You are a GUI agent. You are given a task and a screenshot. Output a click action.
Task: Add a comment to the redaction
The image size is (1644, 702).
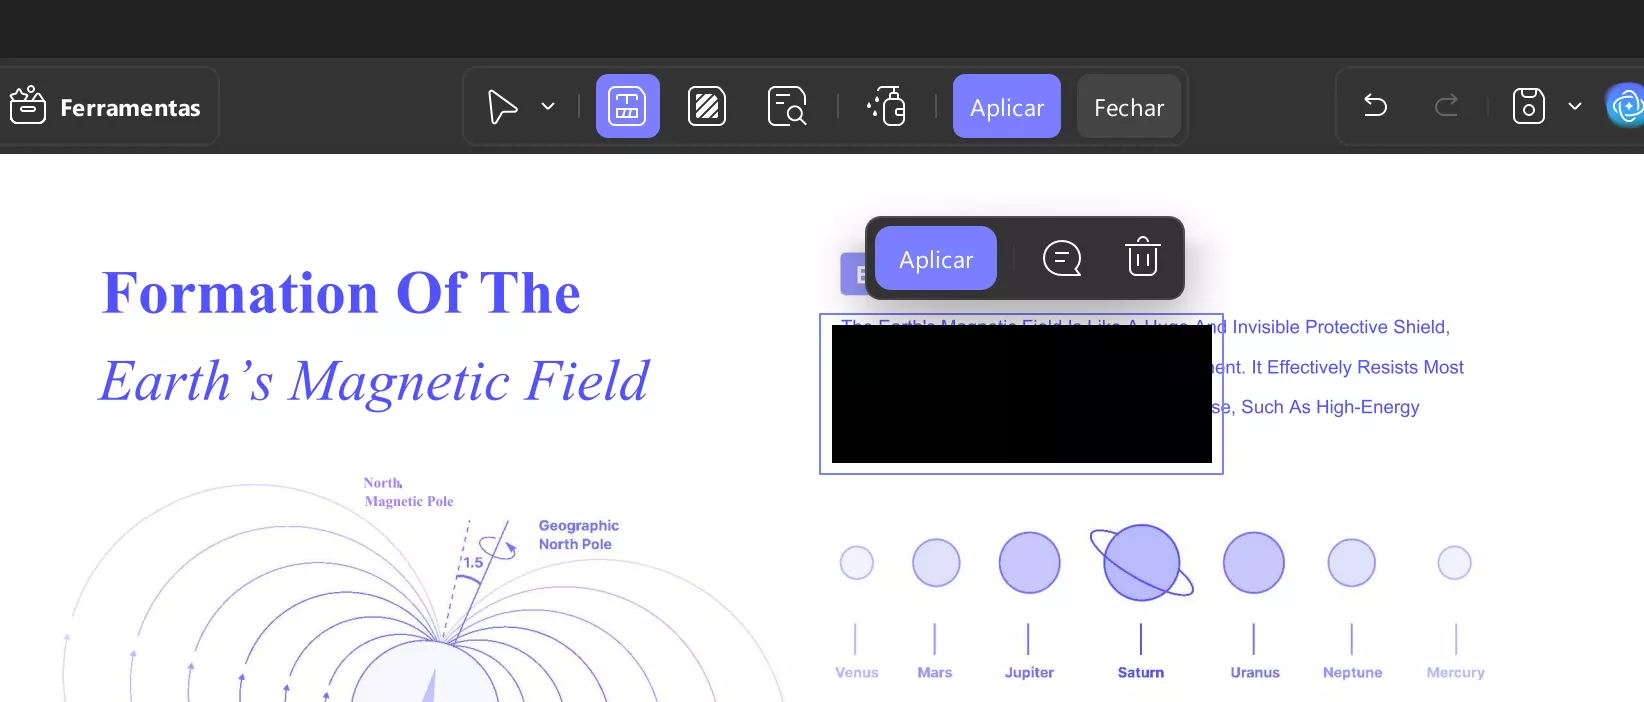1062,258
